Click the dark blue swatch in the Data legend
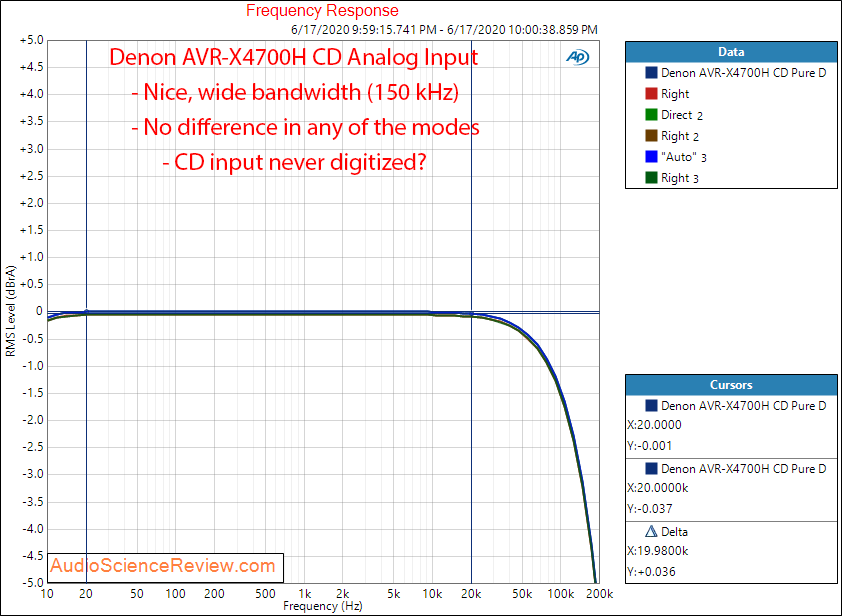Image resolution: width=842 pixels, height=616 pixels. pyautogui.click(x=651, y=73)
